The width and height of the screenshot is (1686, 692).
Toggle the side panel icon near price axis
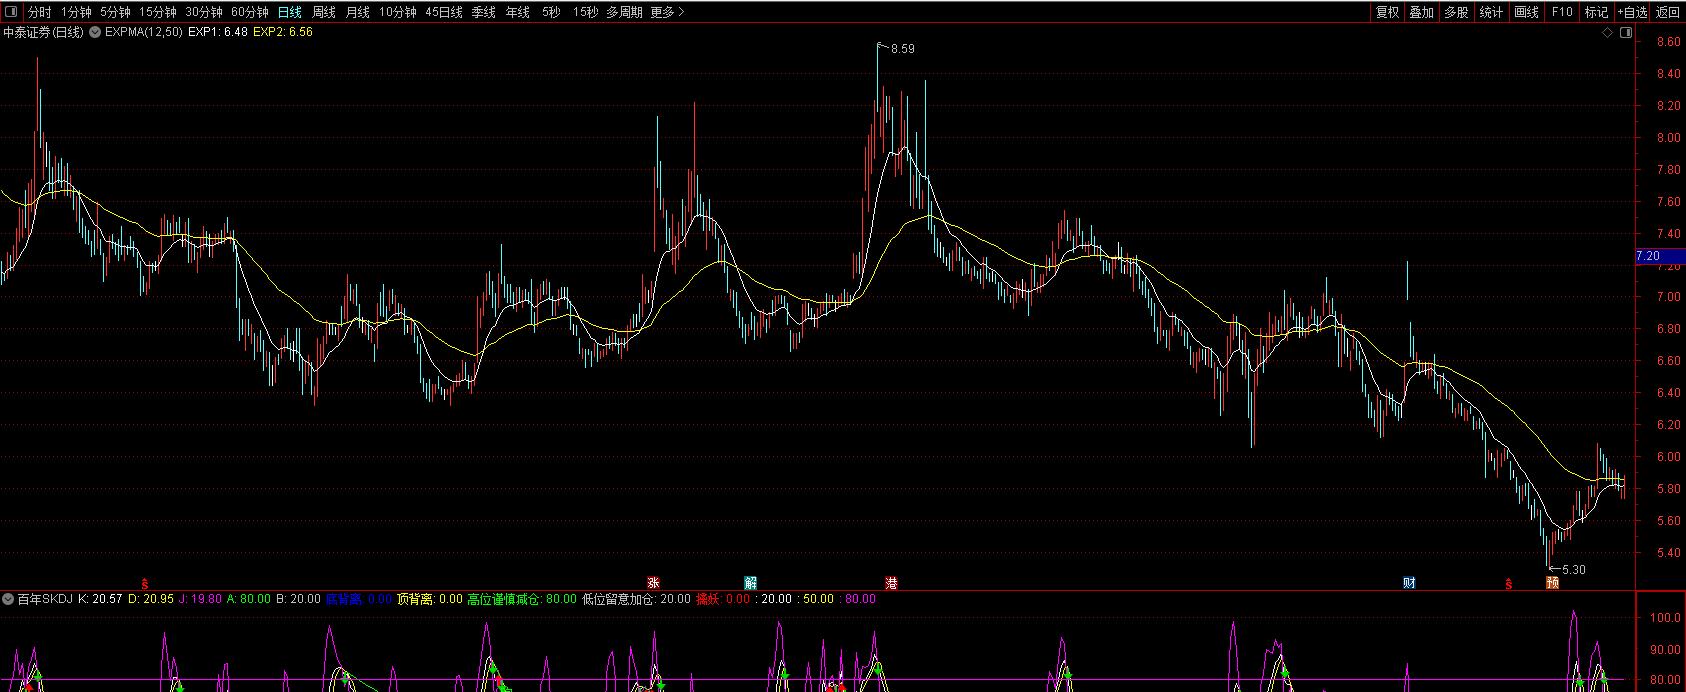point(1626,33)
